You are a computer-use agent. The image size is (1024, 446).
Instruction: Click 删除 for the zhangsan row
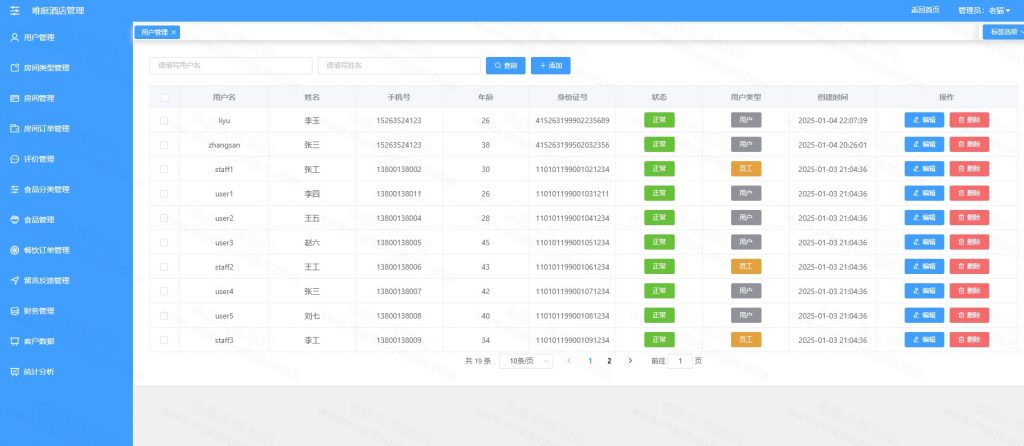pyautogui.click(x=969, y=144)
